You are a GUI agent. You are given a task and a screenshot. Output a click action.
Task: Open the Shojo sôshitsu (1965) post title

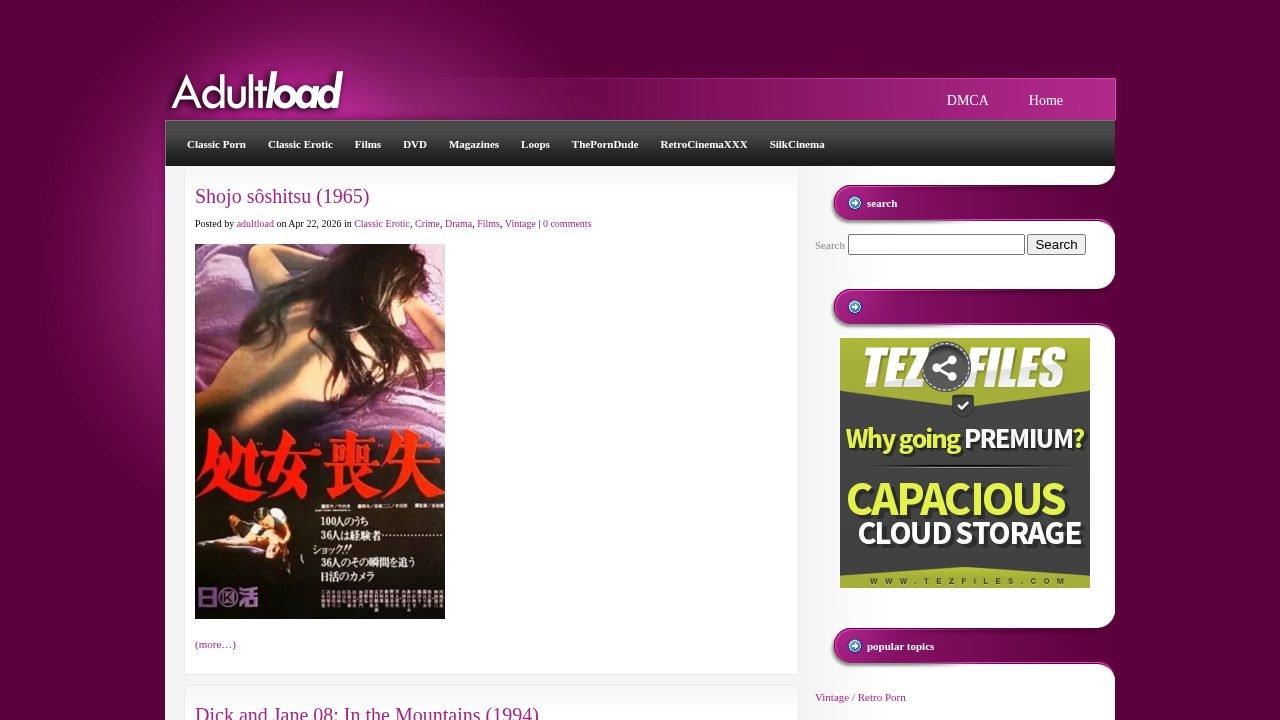[x=282, y=196]
